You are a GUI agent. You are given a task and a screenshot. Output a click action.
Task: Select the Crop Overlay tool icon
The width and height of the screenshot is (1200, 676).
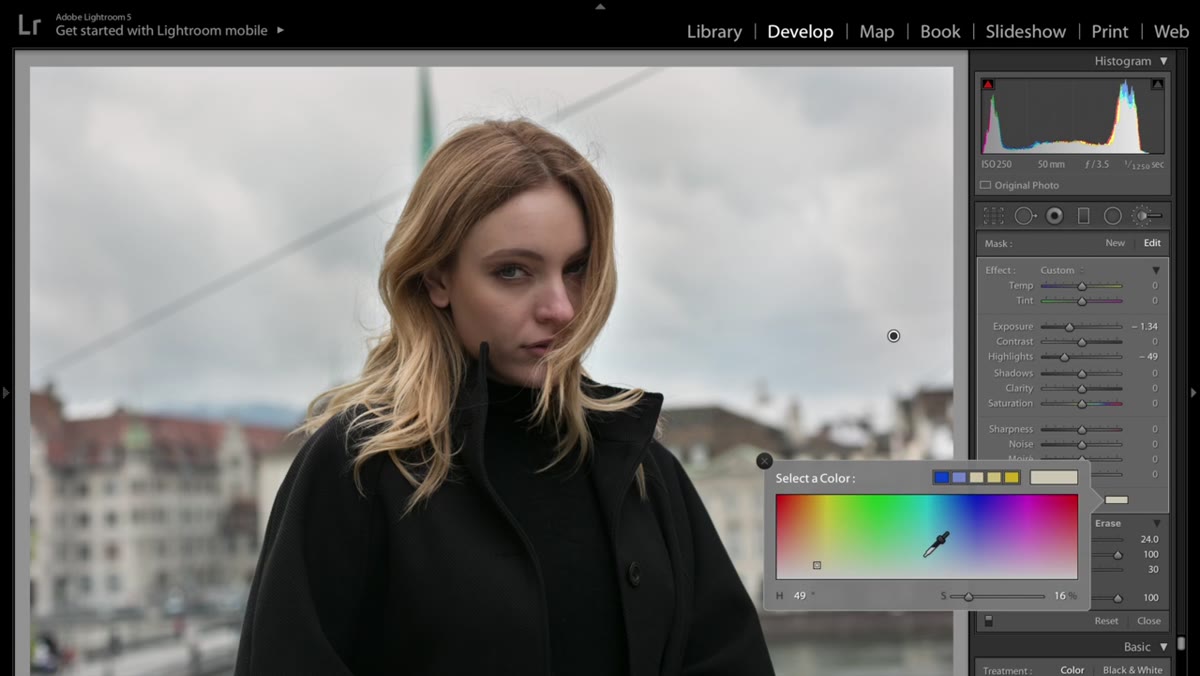[x=993, y=216]
